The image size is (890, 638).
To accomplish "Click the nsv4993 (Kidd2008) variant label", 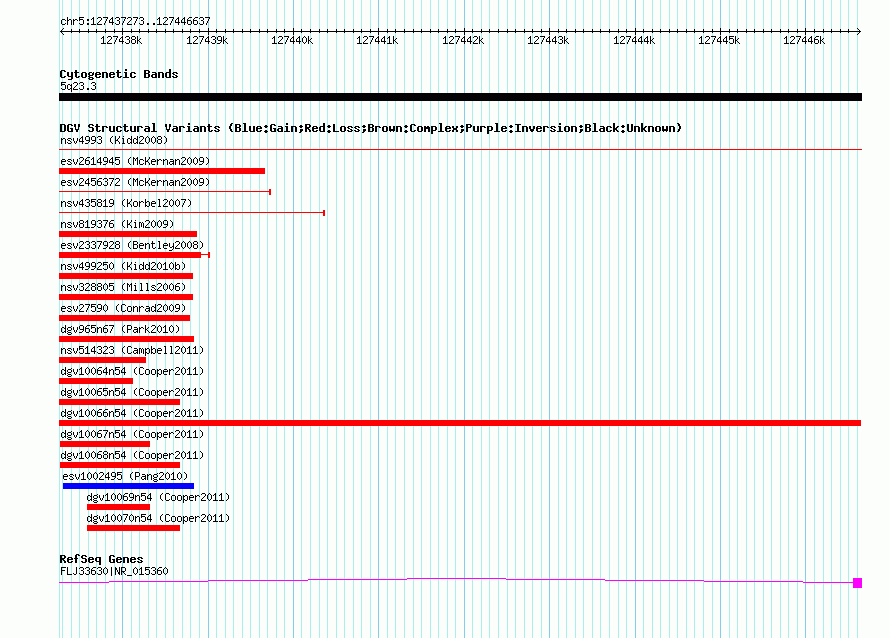I will (114, 140).
